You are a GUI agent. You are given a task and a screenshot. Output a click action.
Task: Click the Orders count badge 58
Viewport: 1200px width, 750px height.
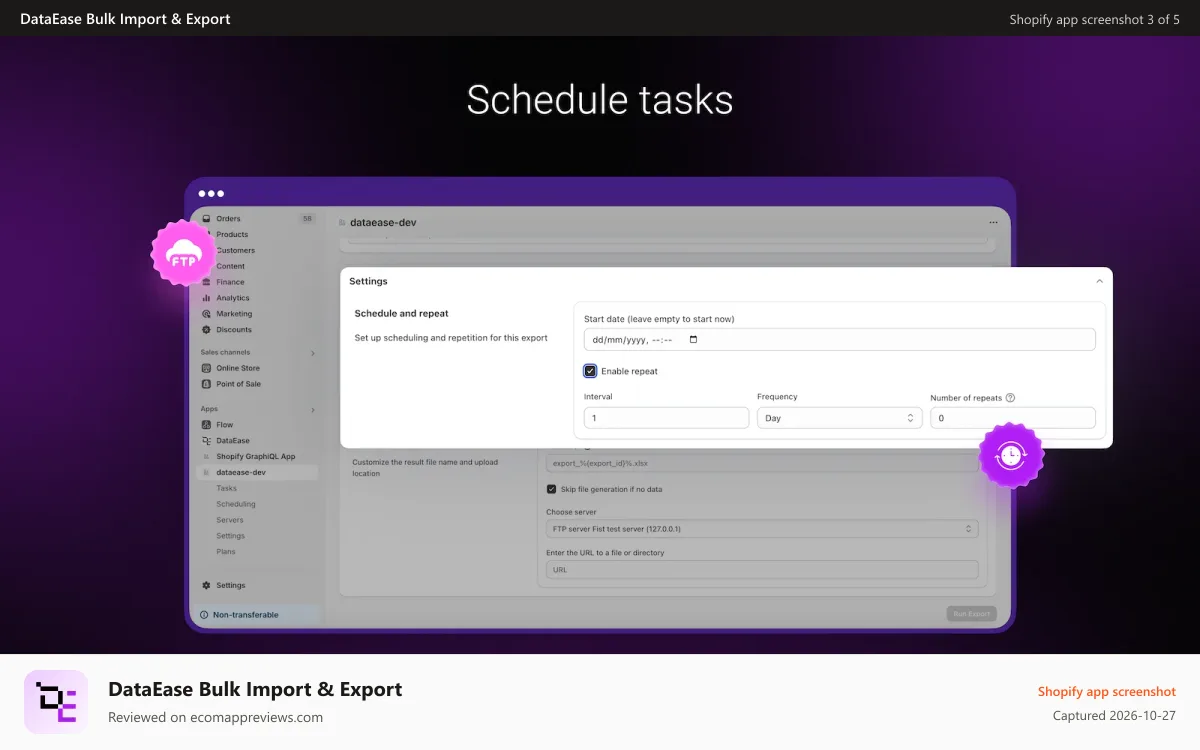[x=307, y=218]
